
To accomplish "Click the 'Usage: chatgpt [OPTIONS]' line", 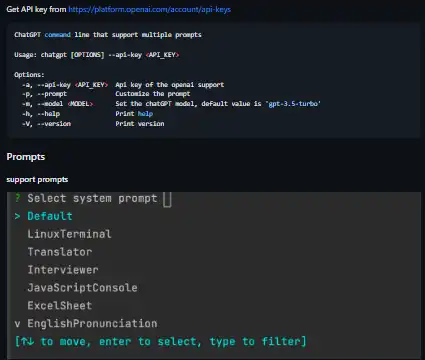I will pos(97,55).
